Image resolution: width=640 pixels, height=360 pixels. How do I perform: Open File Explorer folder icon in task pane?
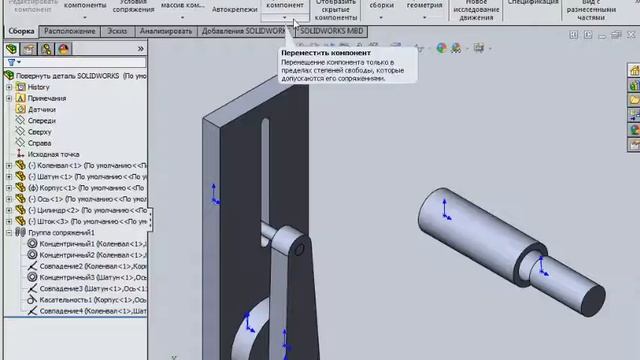634,100
